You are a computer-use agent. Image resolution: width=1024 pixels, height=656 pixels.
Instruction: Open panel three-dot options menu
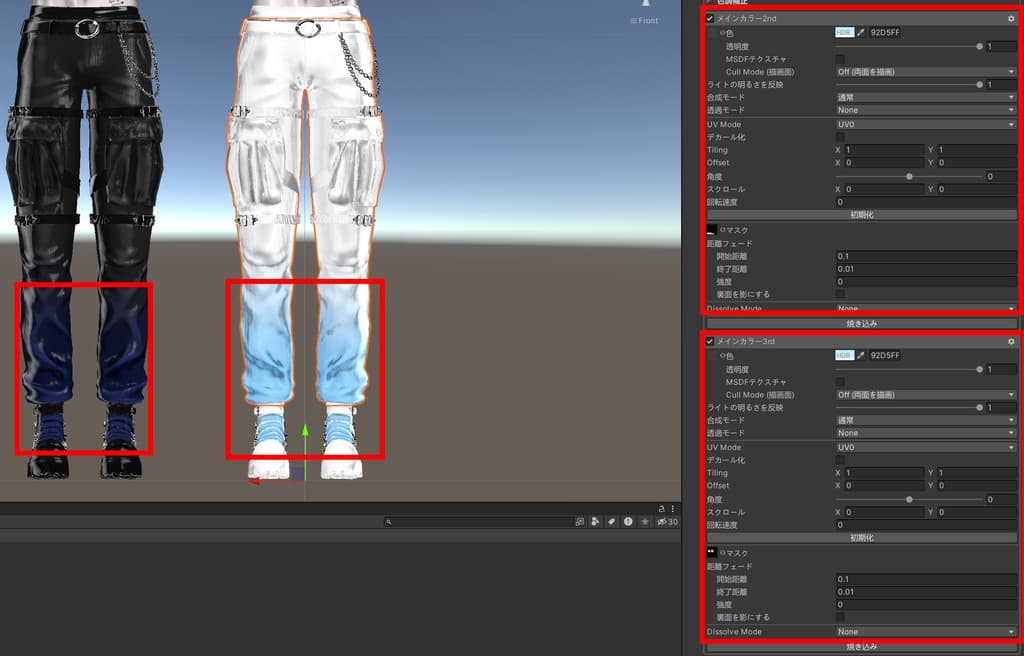point(673,508)
